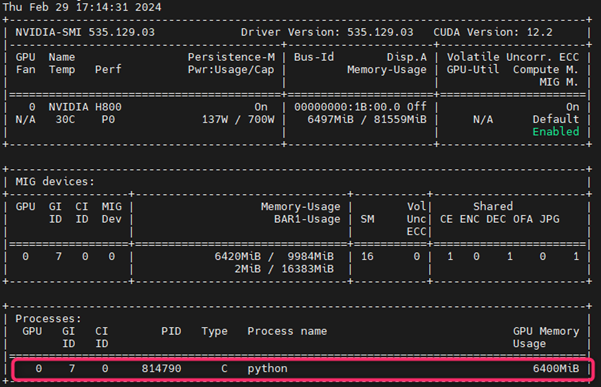Click the Processes: section title
The height and width of the screenshot is (387, 601).
pyautogui.click(x=48, y=319)
